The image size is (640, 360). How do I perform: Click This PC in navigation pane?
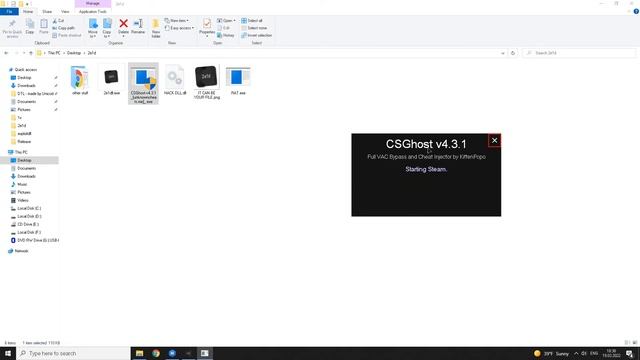(x=21, y=152)
